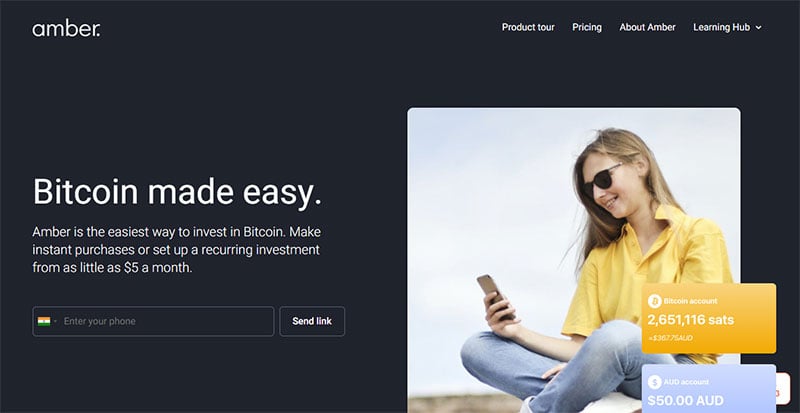
Task: Click the amber logo in header
Action: click(66, 29)
